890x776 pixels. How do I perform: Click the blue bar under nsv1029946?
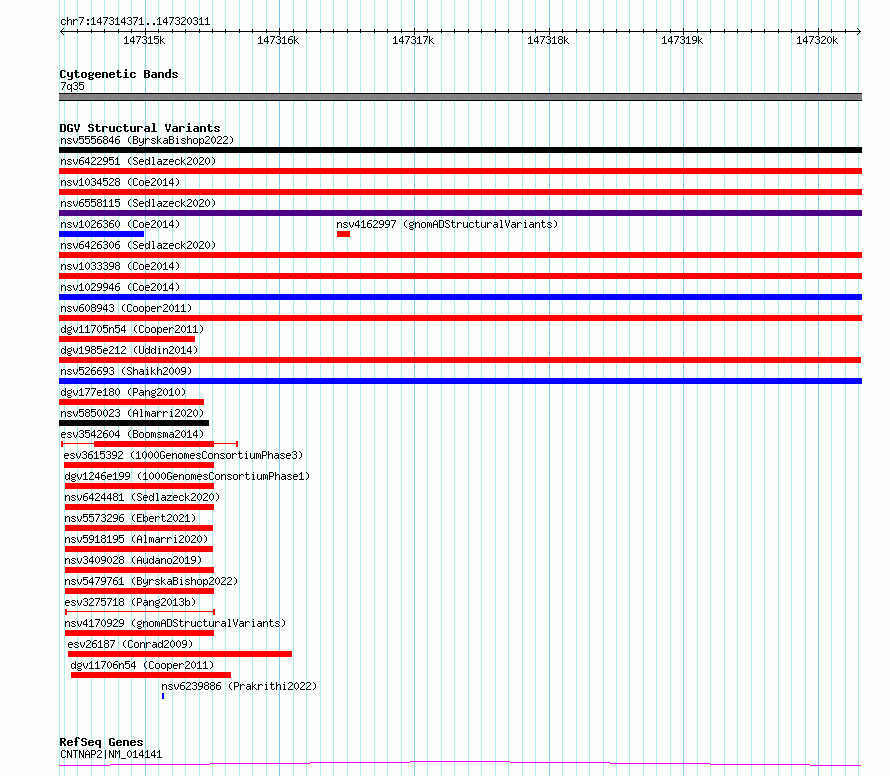[x=460, y=297]
